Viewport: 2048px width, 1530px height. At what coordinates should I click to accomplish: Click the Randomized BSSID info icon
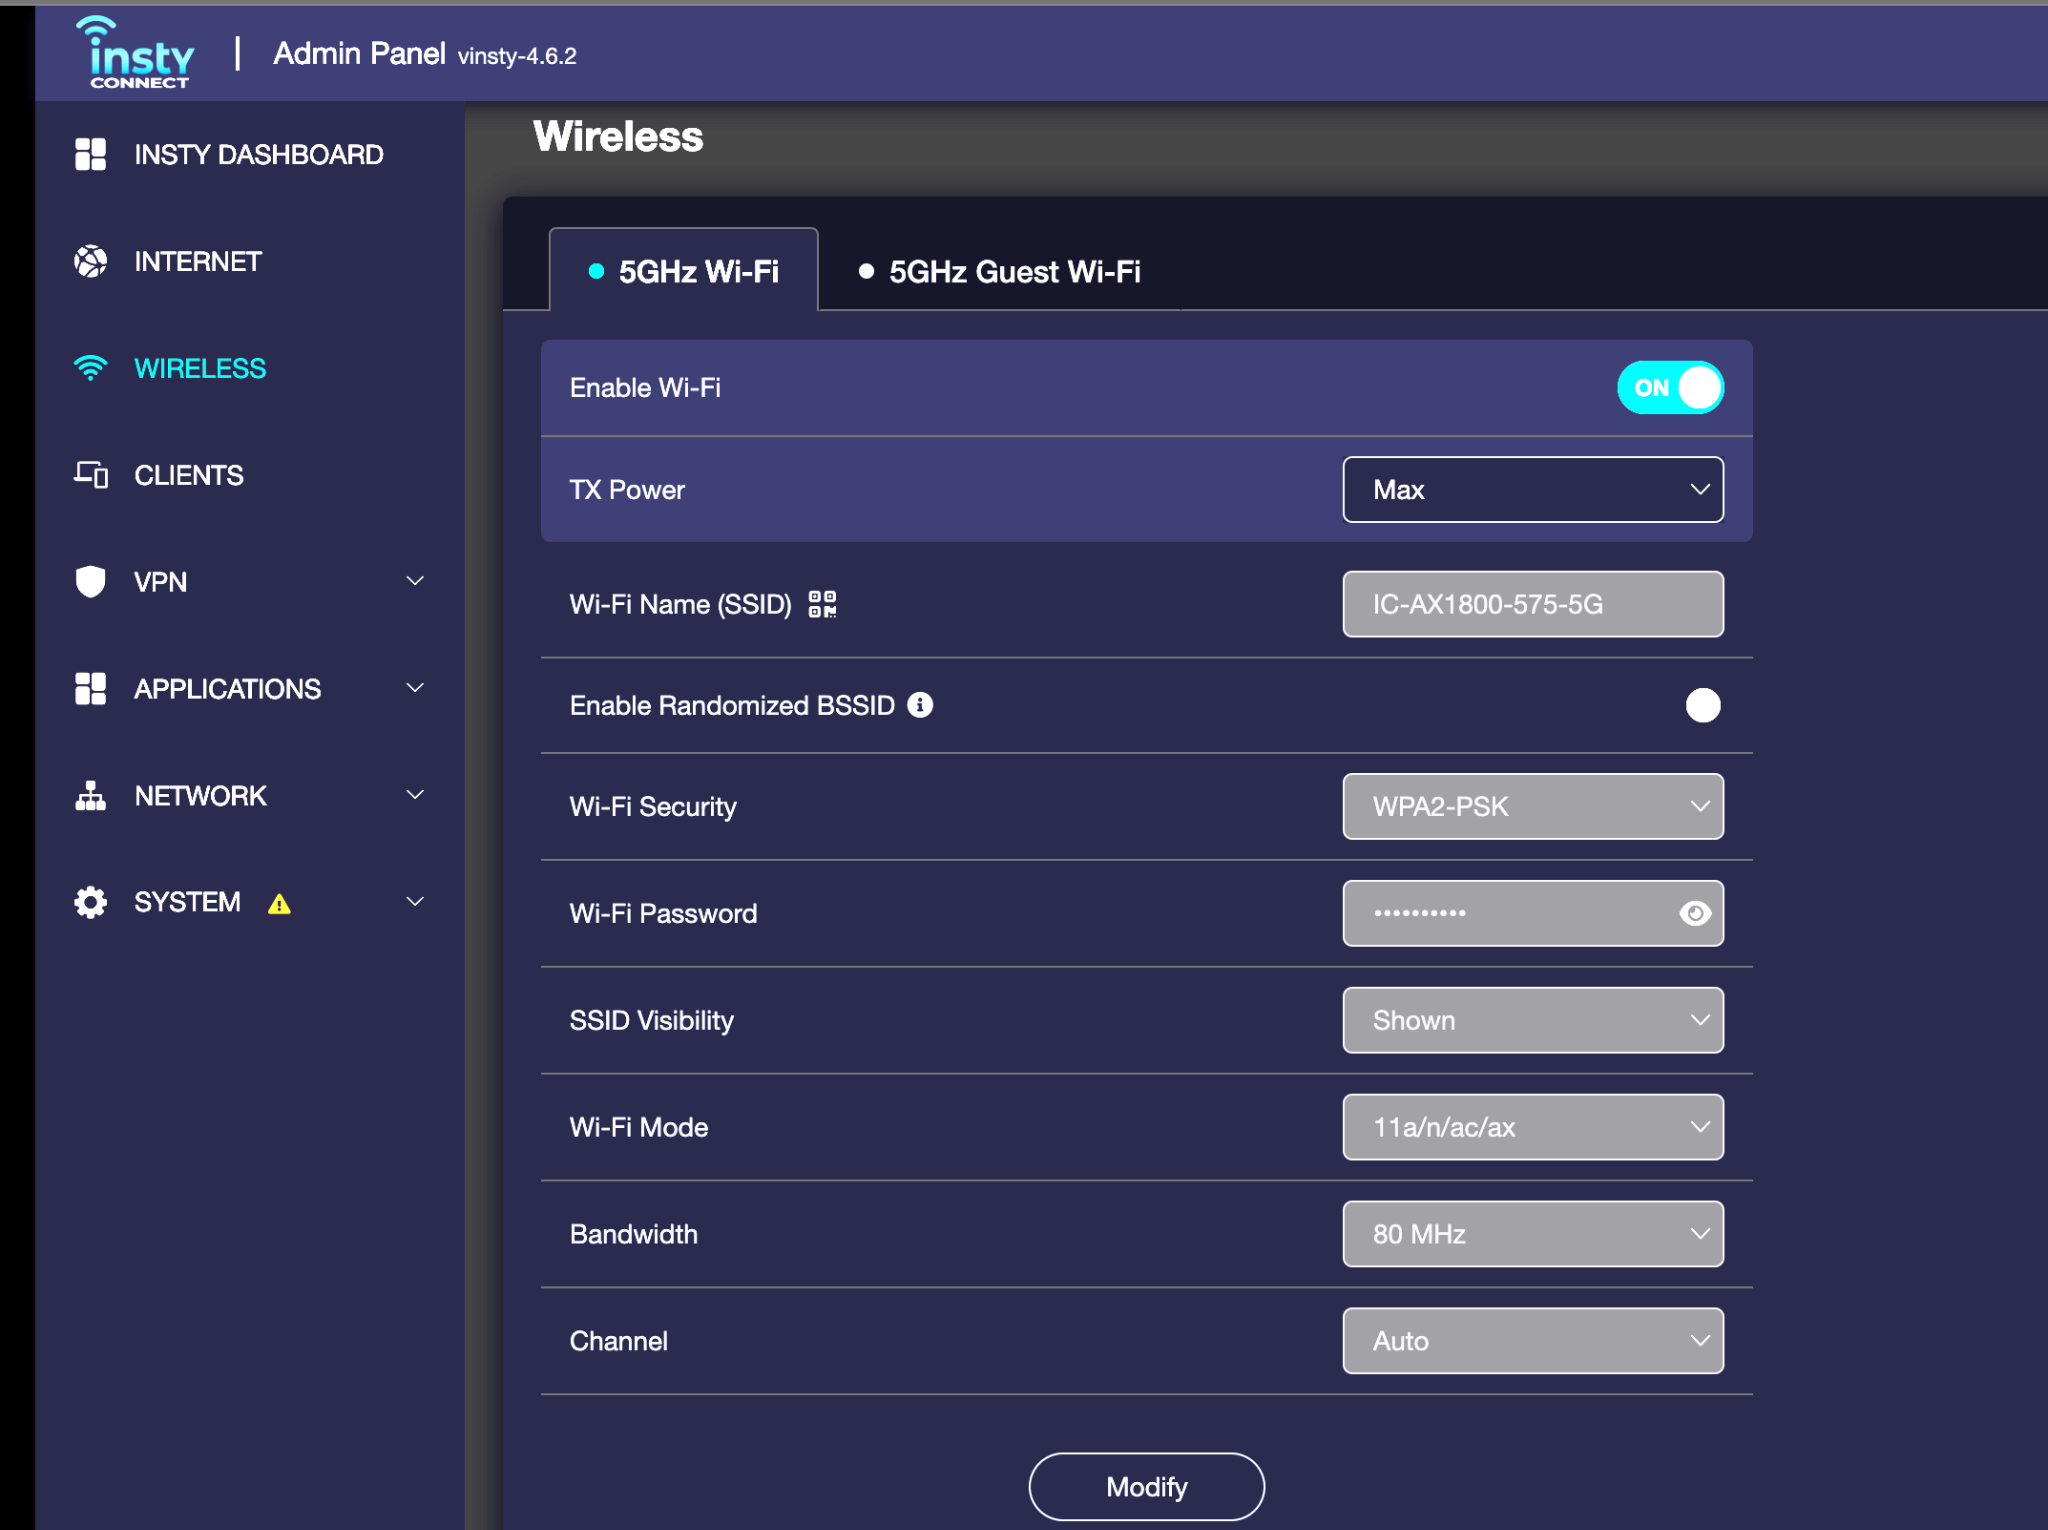(x=920, y=705)
